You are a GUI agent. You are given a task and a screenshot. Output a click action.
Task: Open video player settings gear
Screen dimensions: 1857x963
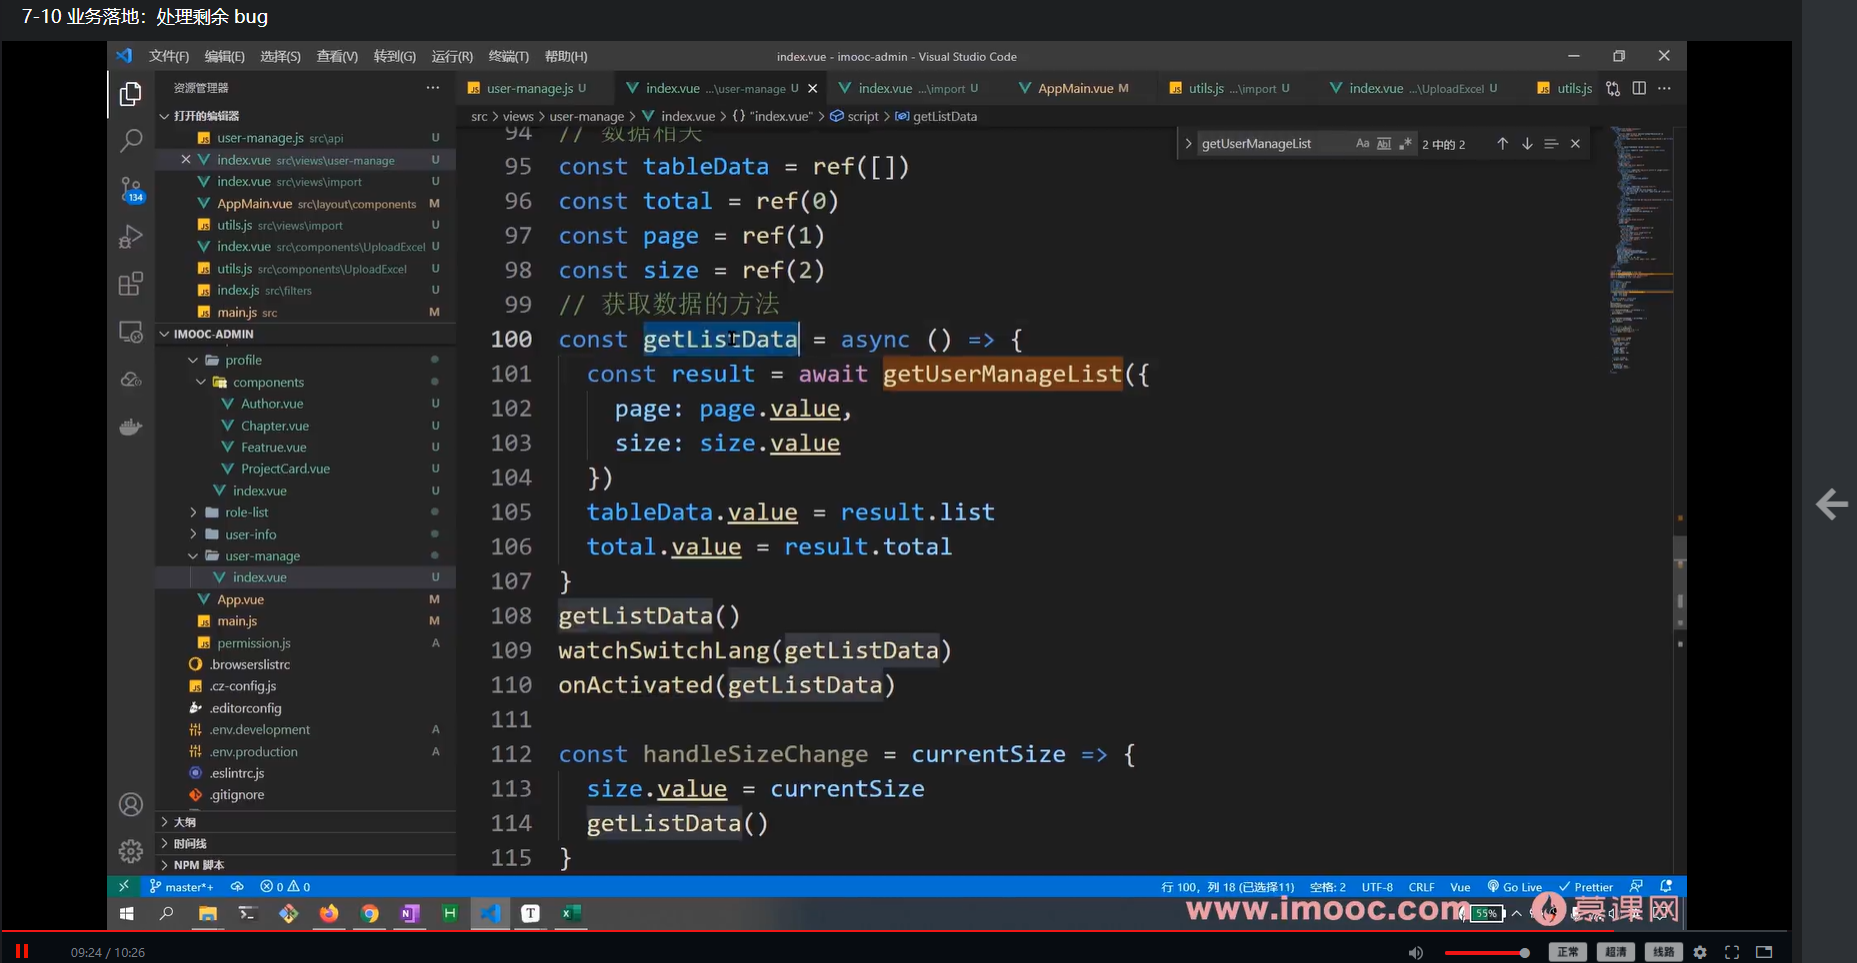(x=1700, y=952)
